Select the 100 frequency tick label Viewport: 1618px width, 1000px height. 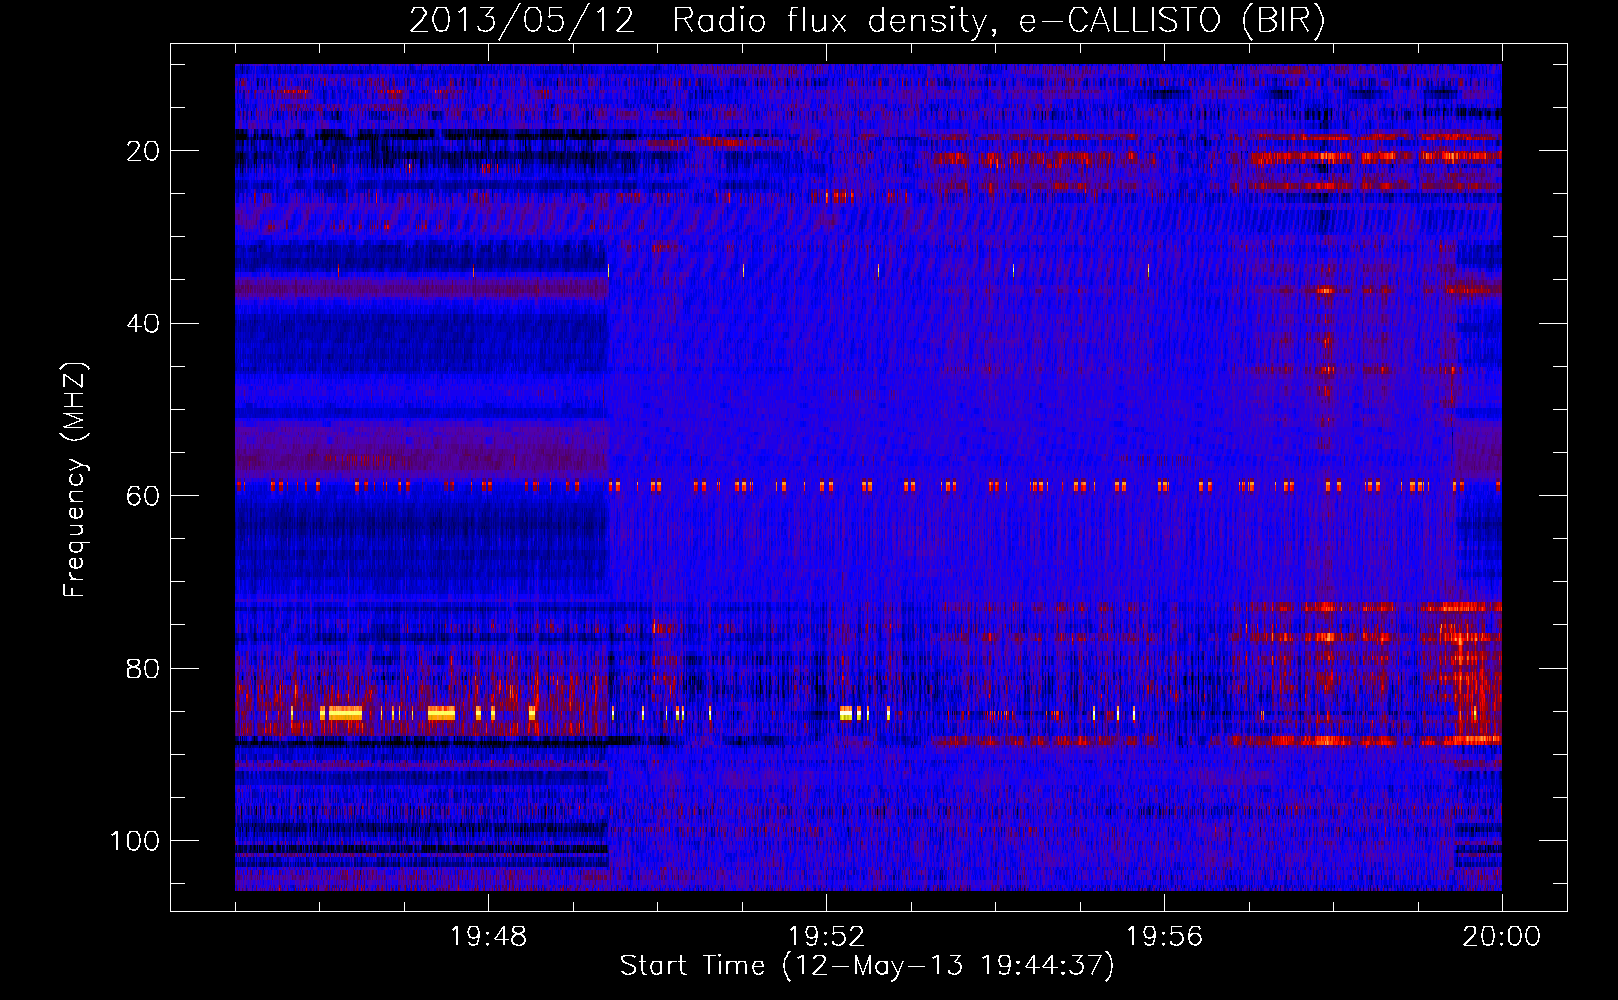135,841
